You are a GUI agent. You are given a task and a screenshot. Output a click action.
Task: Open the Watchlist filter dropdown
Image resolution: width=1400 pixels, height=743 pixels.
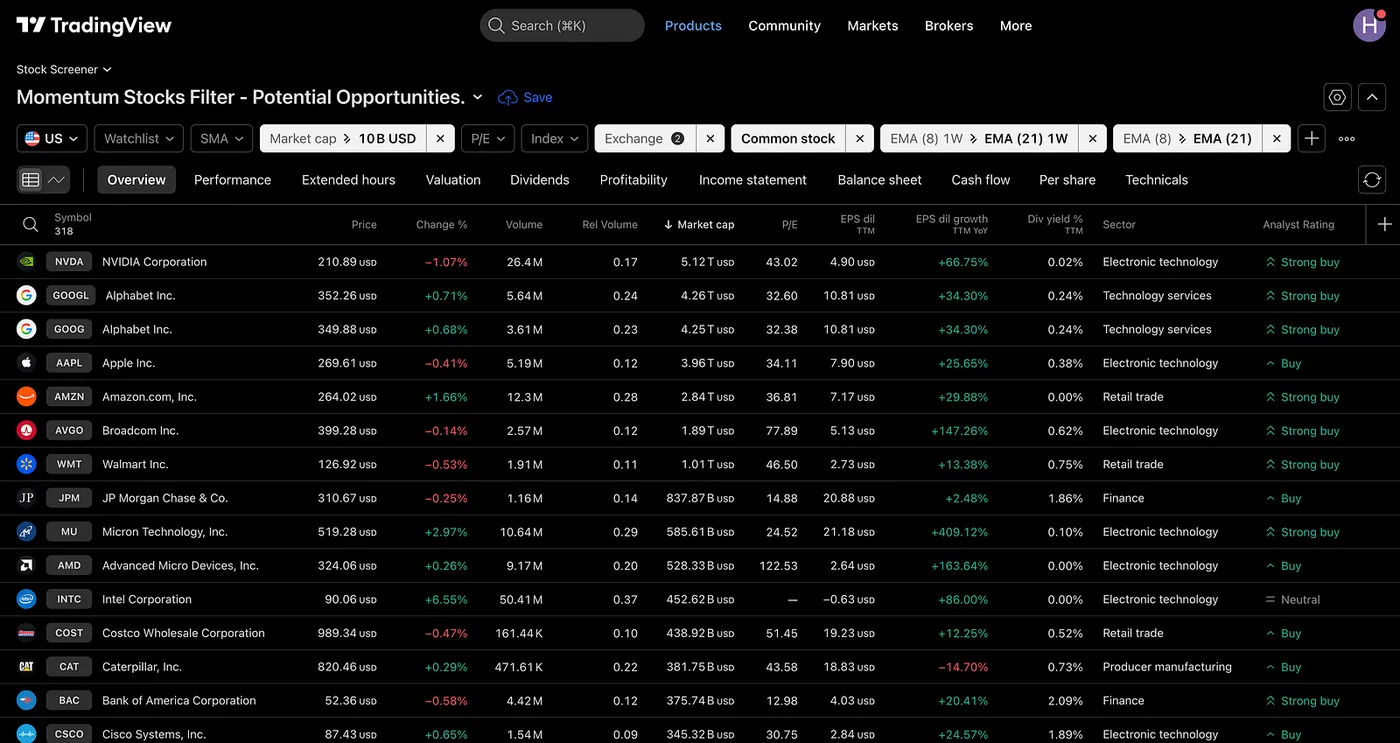click(x=139, y=139)
